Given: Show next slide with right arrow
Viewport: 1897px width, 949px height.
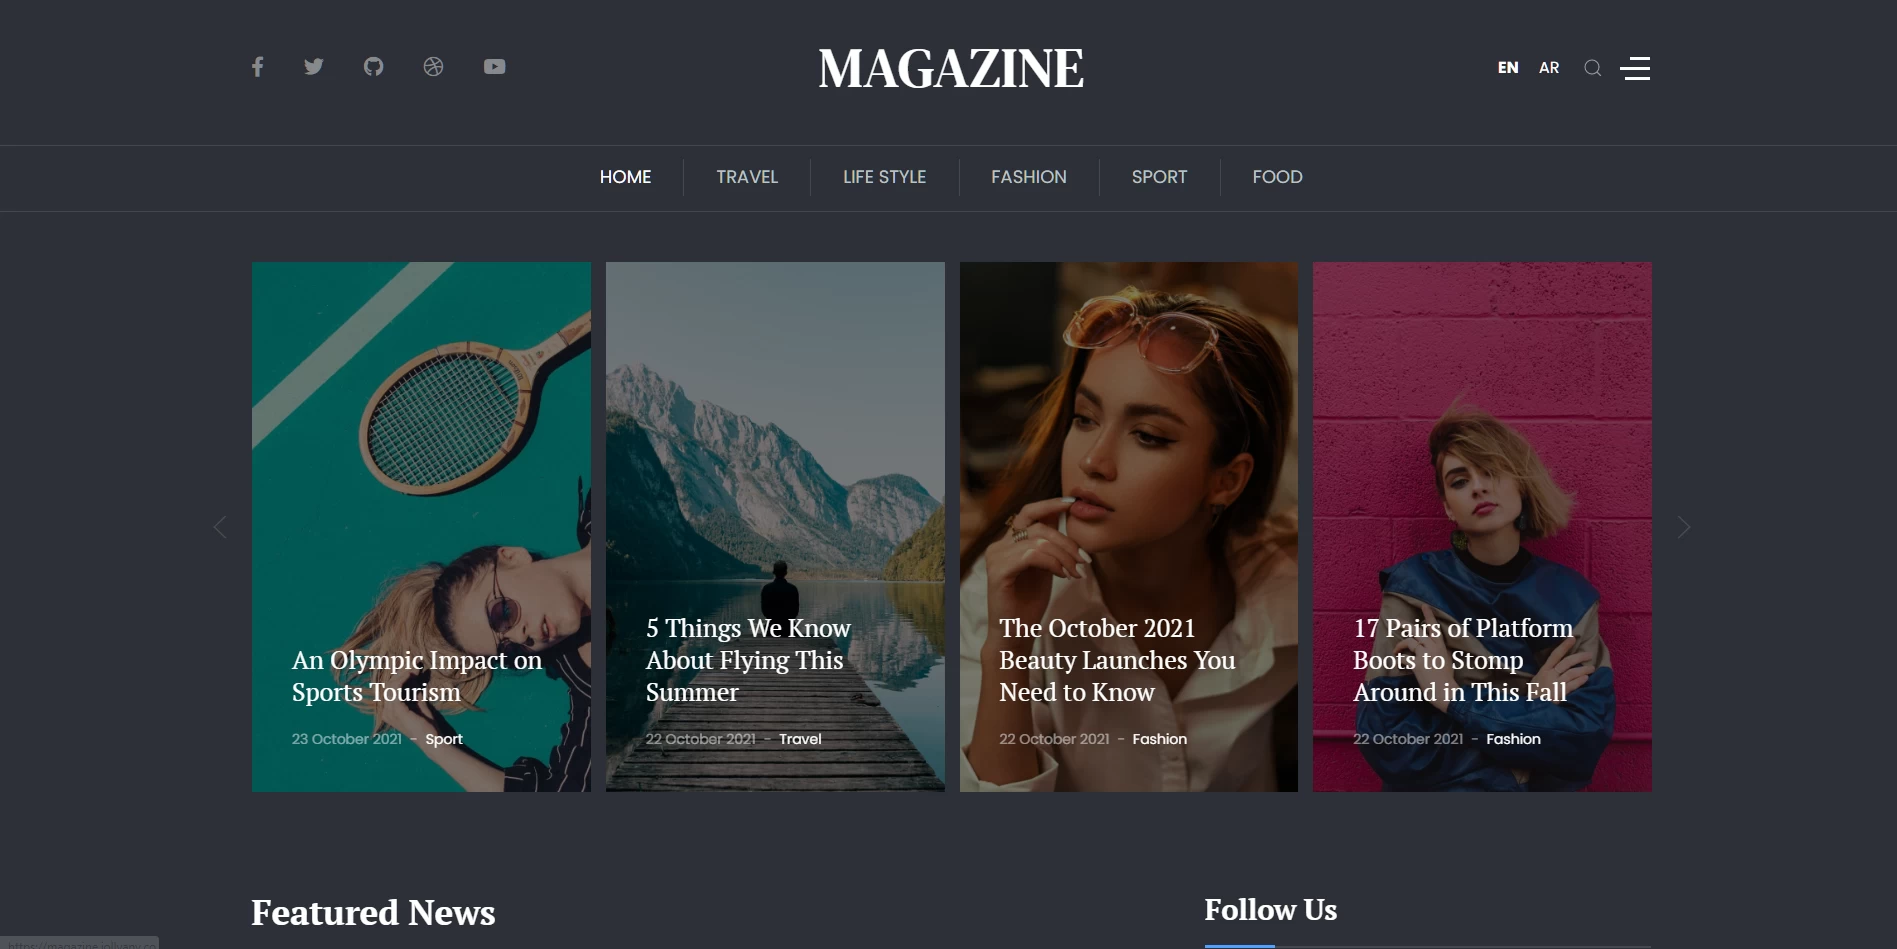Looking at the screenshot, I should (x=1684, y=527).
